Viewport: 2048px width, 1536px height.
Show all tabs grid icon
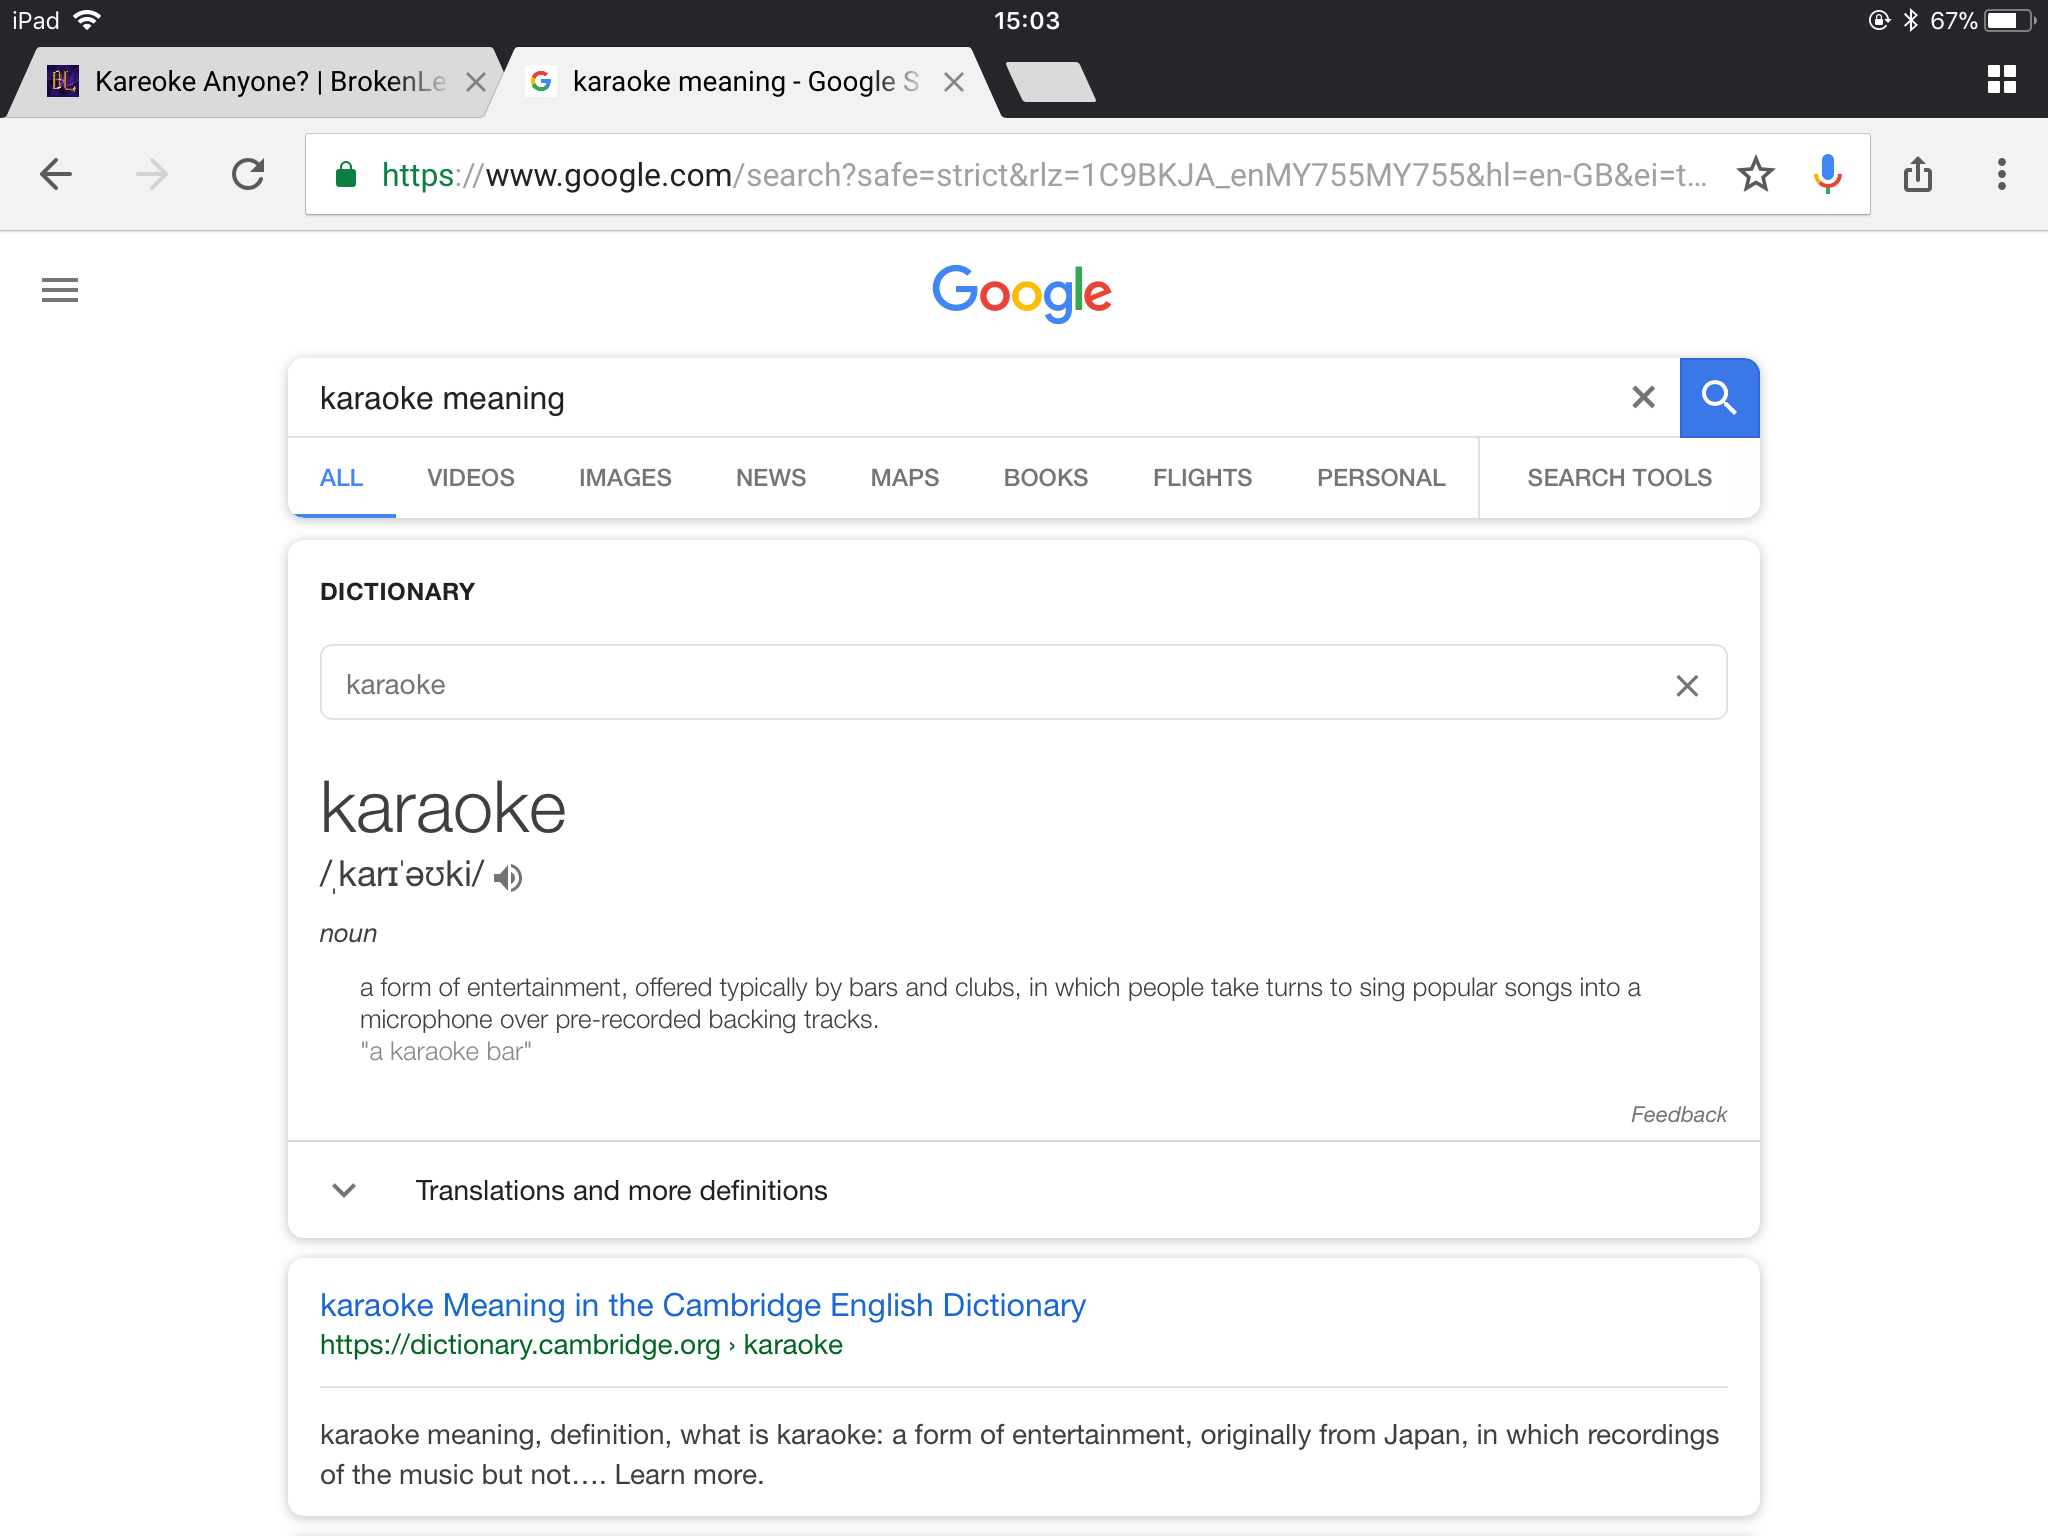[x=2001, y=79]
